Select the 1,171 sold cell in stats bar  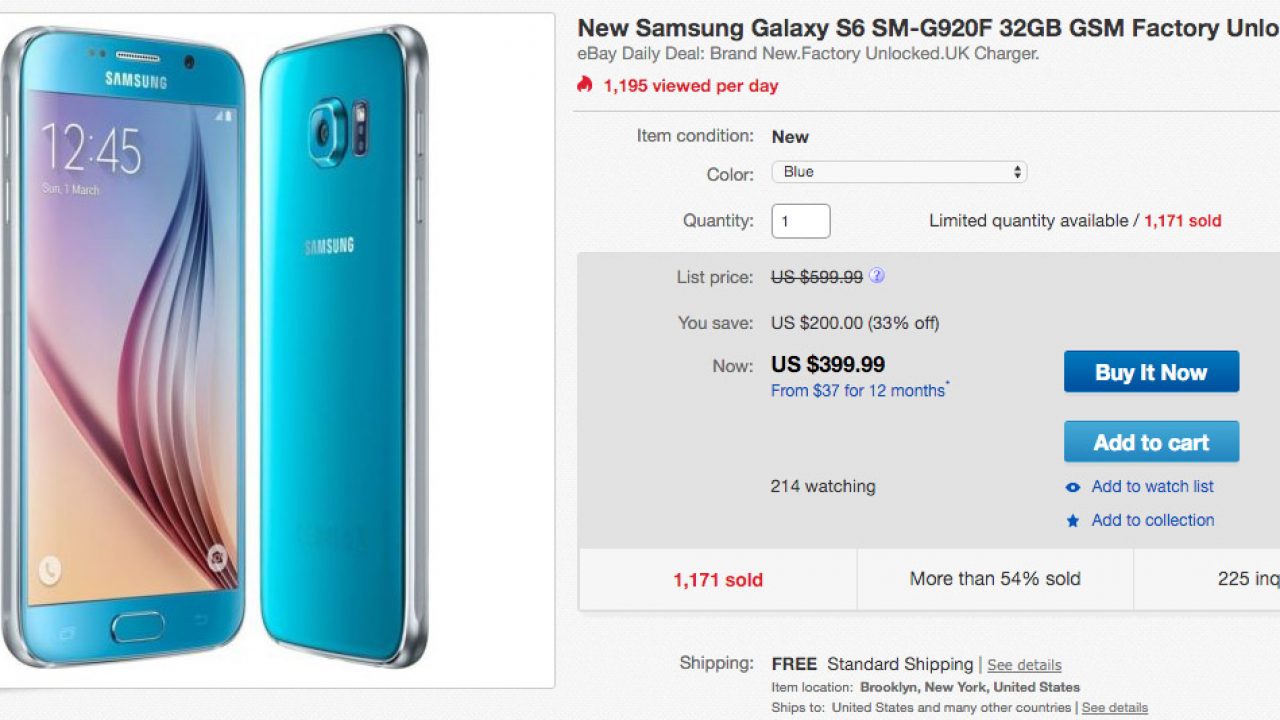click(x=718, y=579)
